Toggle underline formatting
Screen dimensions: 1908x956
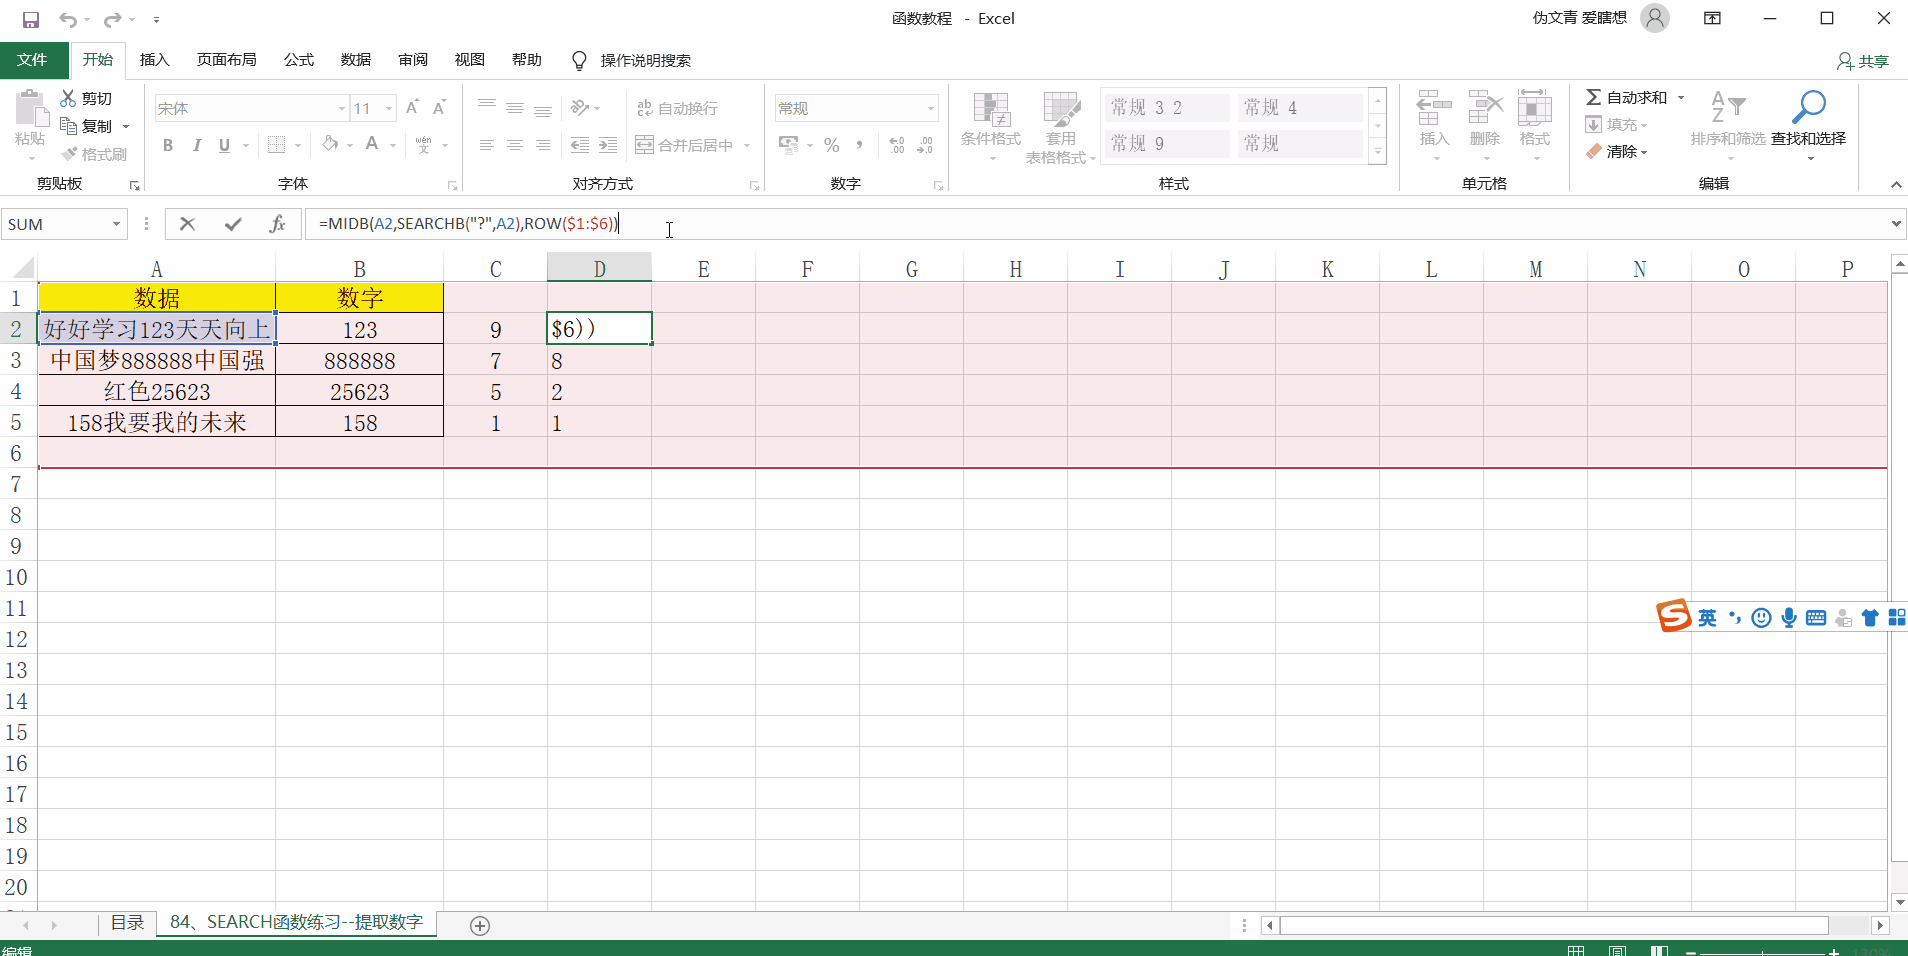click(x=224, y=145)
